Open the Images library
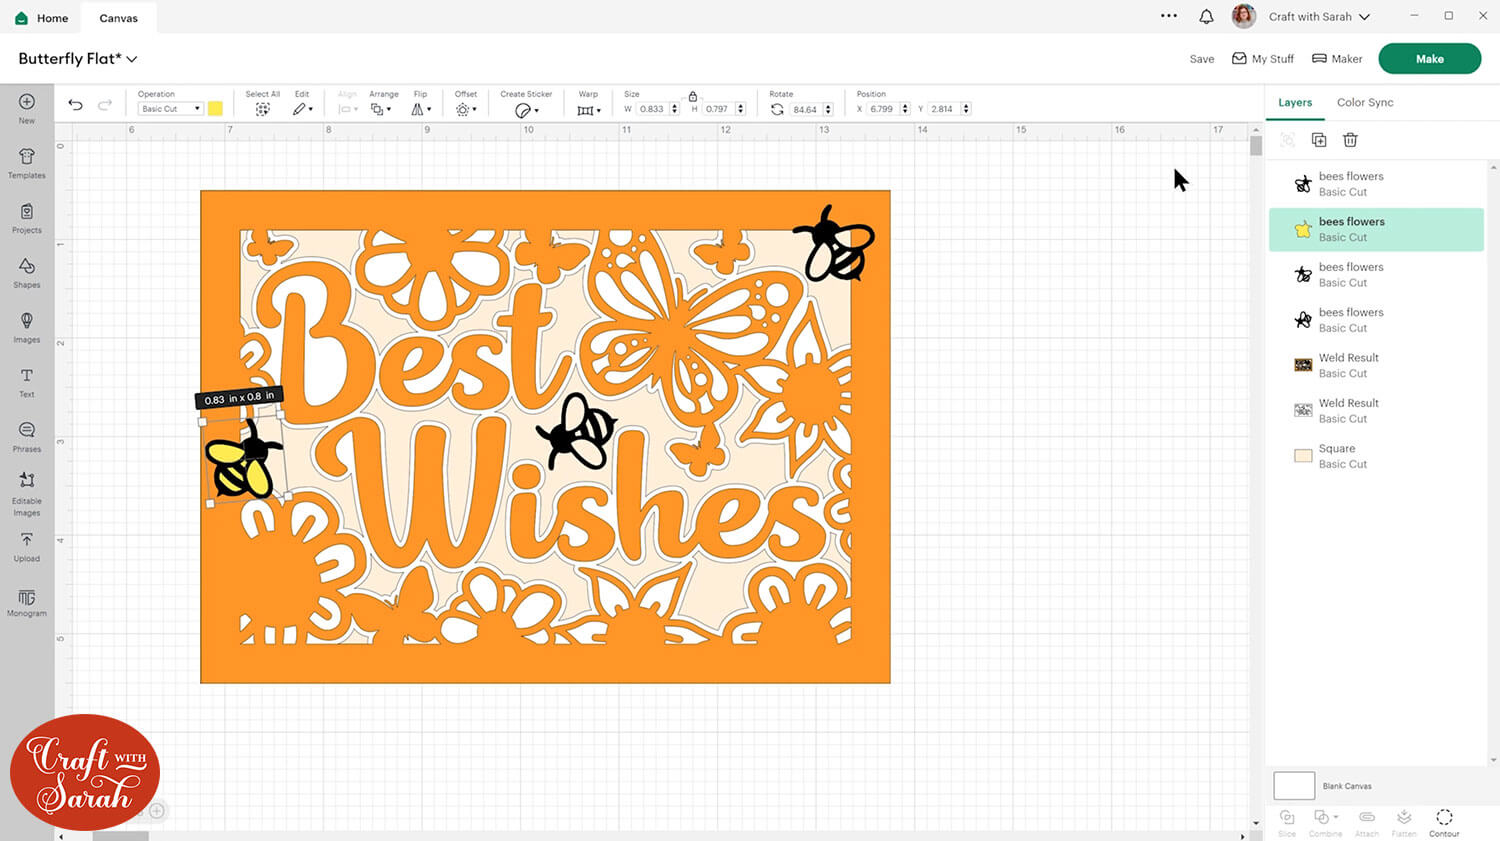This screenshot has height=841, width=1500. click(x=27, y=326)
